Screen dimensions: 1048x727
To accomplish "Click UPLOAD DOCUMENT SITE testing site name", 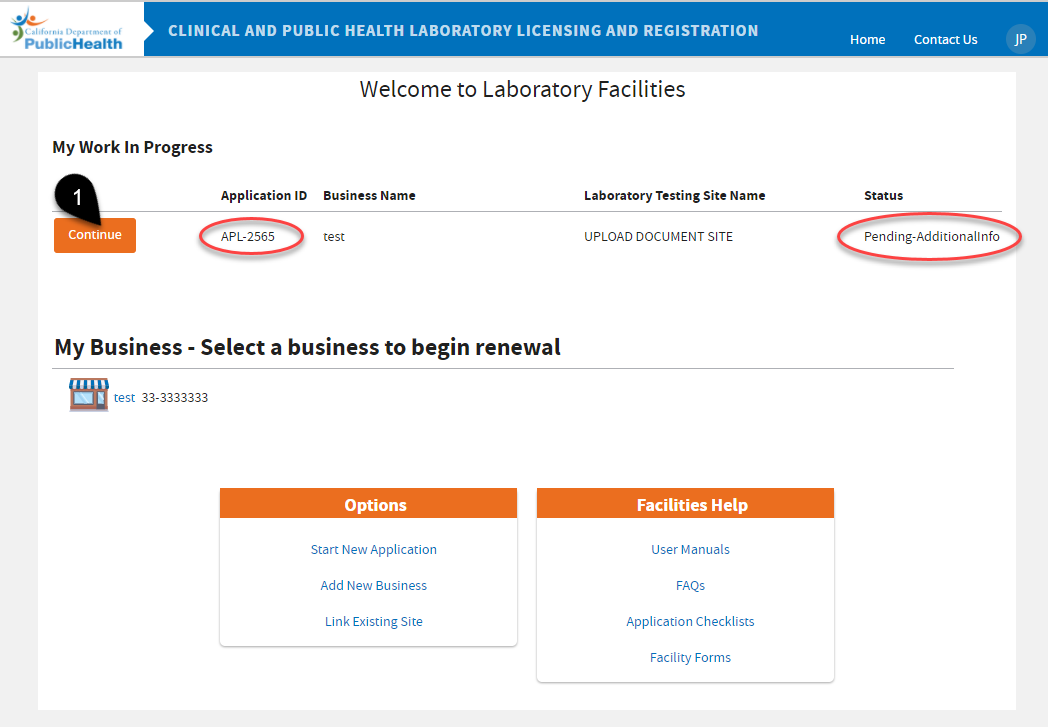I will (658, 237).
